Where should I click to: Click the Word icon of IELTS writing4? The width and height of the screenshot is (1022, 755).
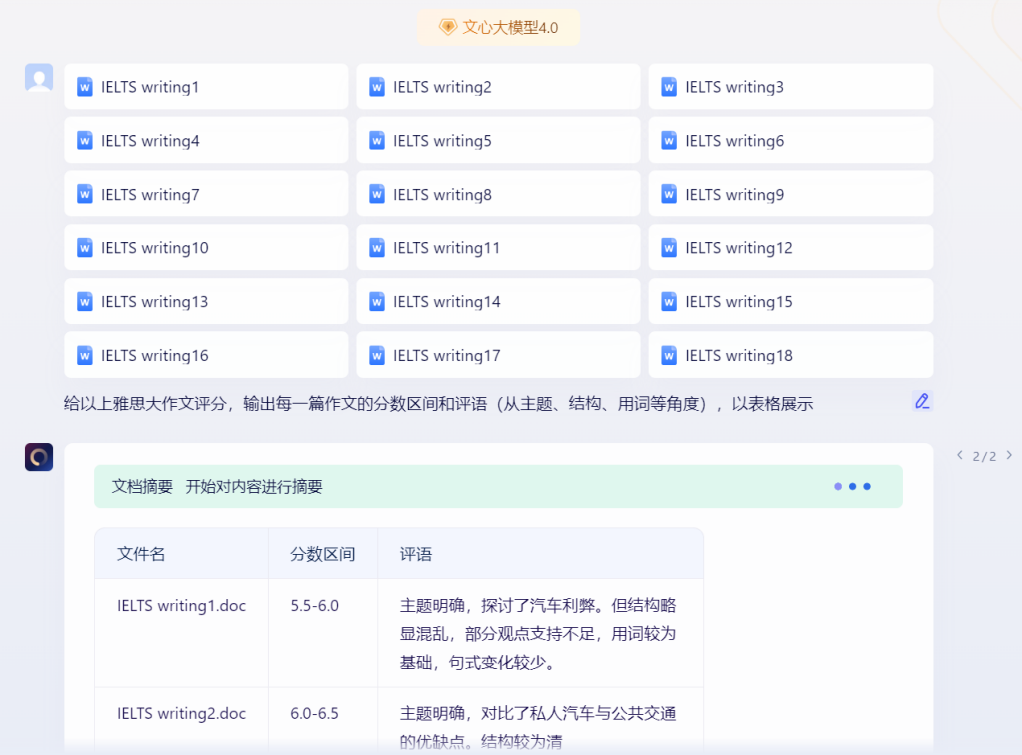85,141
